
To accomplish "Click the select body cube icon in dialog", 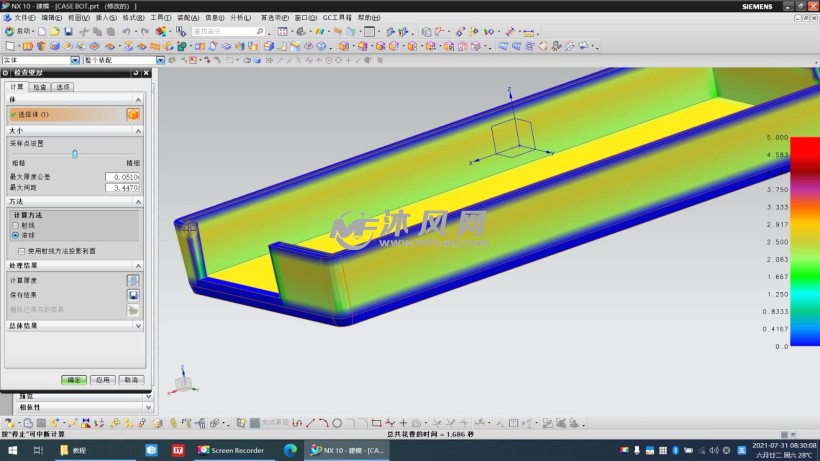I will click(133, 114).
